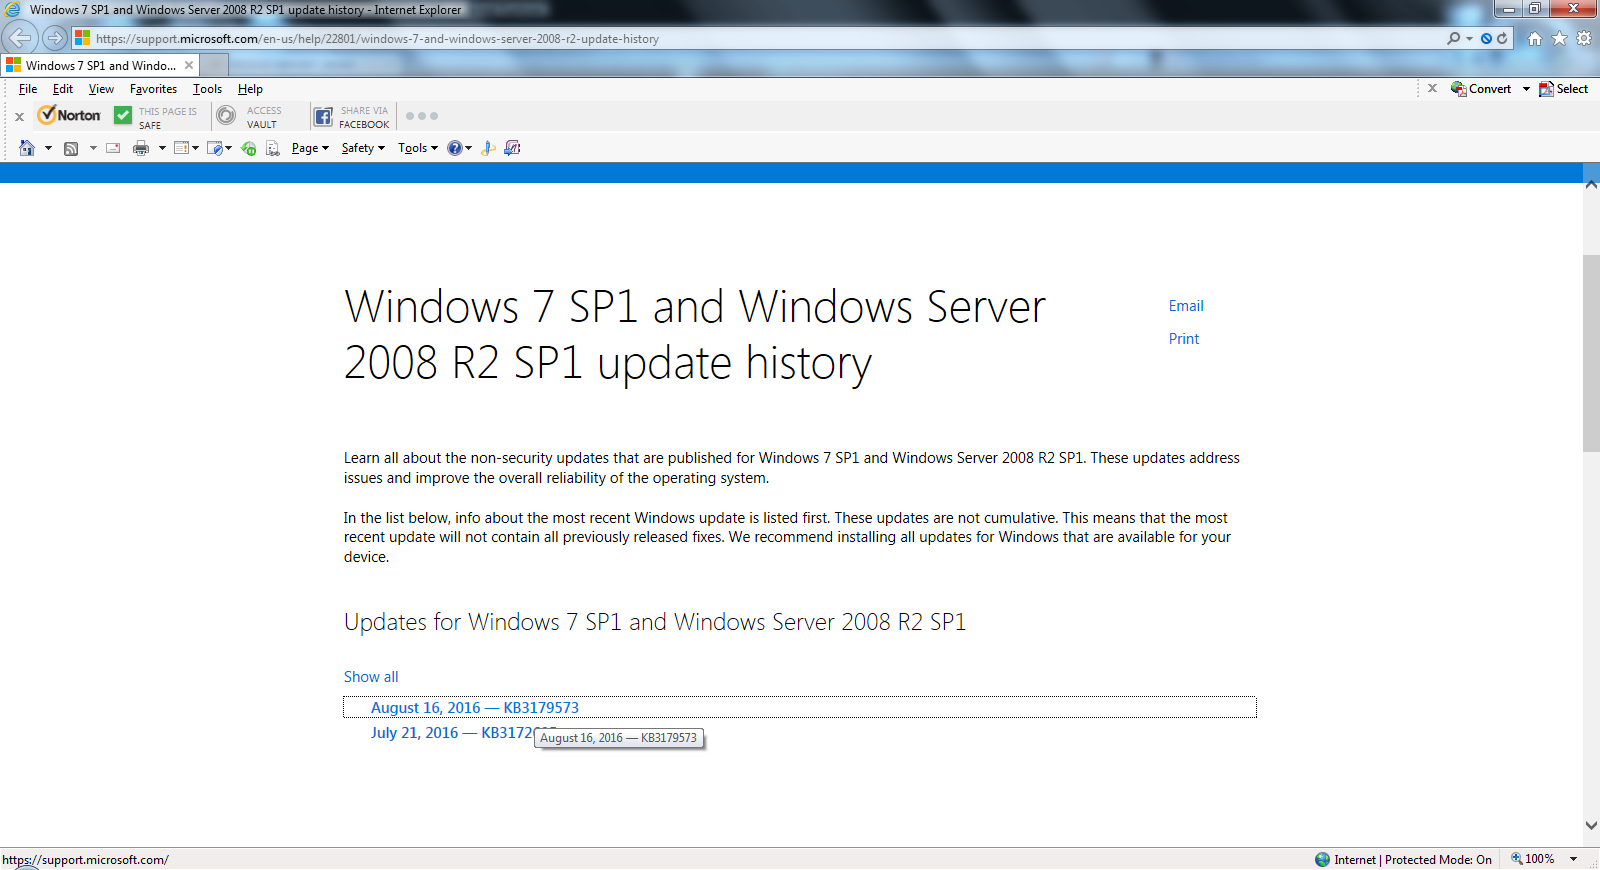The width and height of the screenshot is (1600, 870).
Task: Open the Page dropdown menu
Action: click(310, 148)
